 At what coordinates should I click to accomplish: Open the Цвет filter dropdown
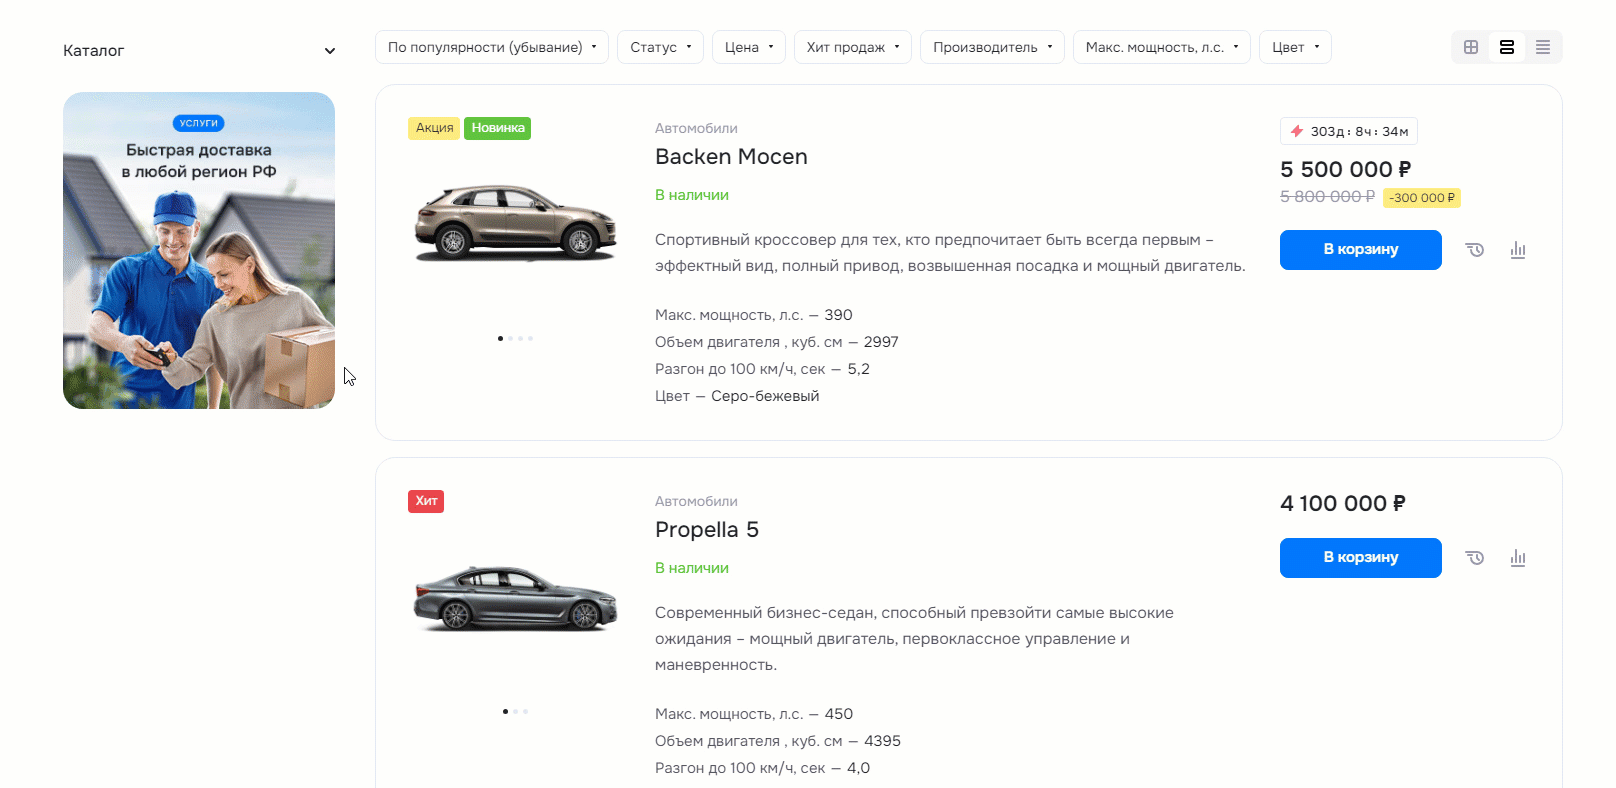click(x=1295, y=47)
